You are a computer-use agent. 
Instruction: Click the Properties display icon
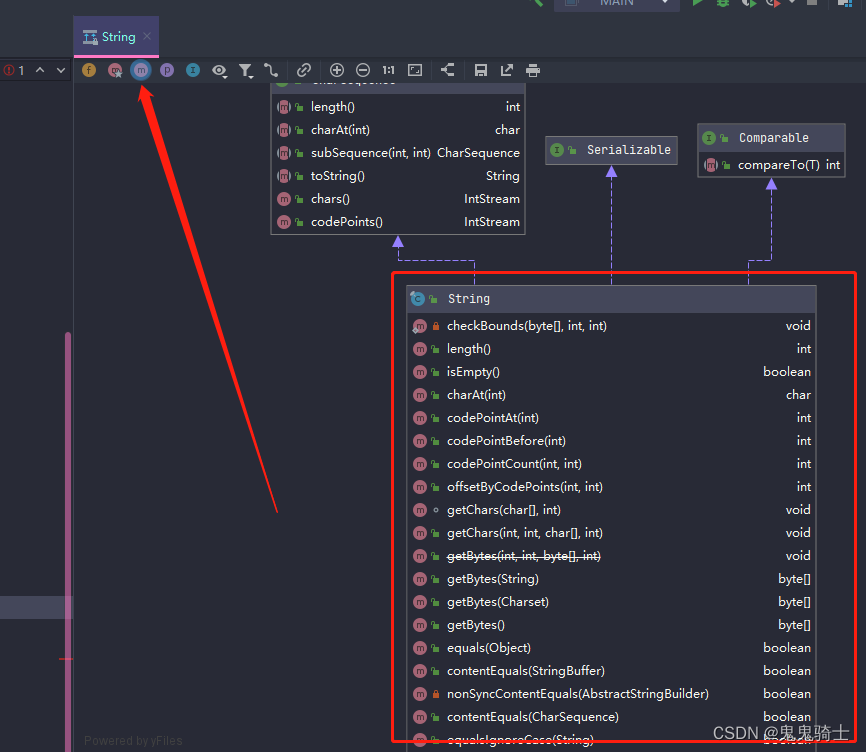pos(167,70)
